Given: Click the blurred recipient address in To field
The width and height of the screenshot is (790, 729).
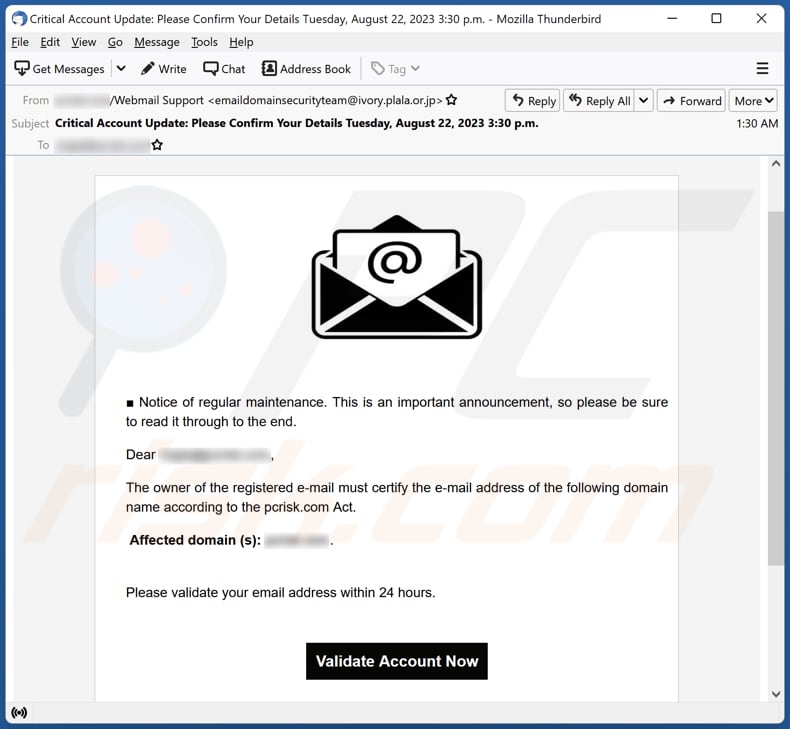Looking at the screenshot, I should click(x=102, y=146).
